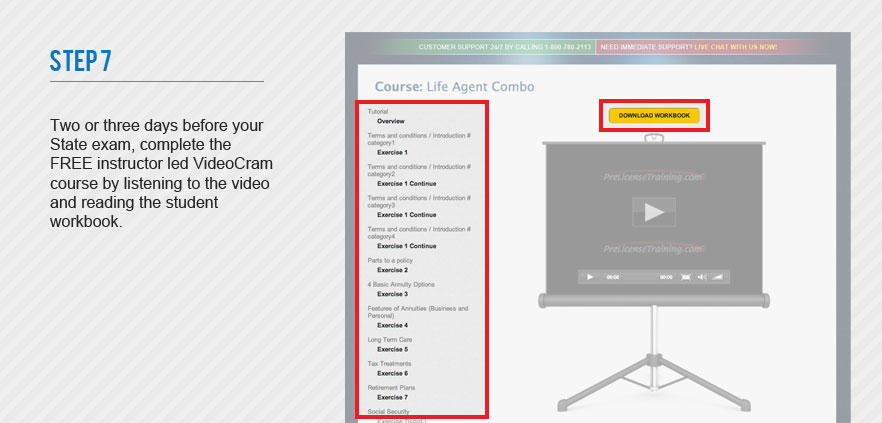Open Exercise 1 Continue under category3
The width and height of the screenshot is (882, 423).
[x=406, y=215]
